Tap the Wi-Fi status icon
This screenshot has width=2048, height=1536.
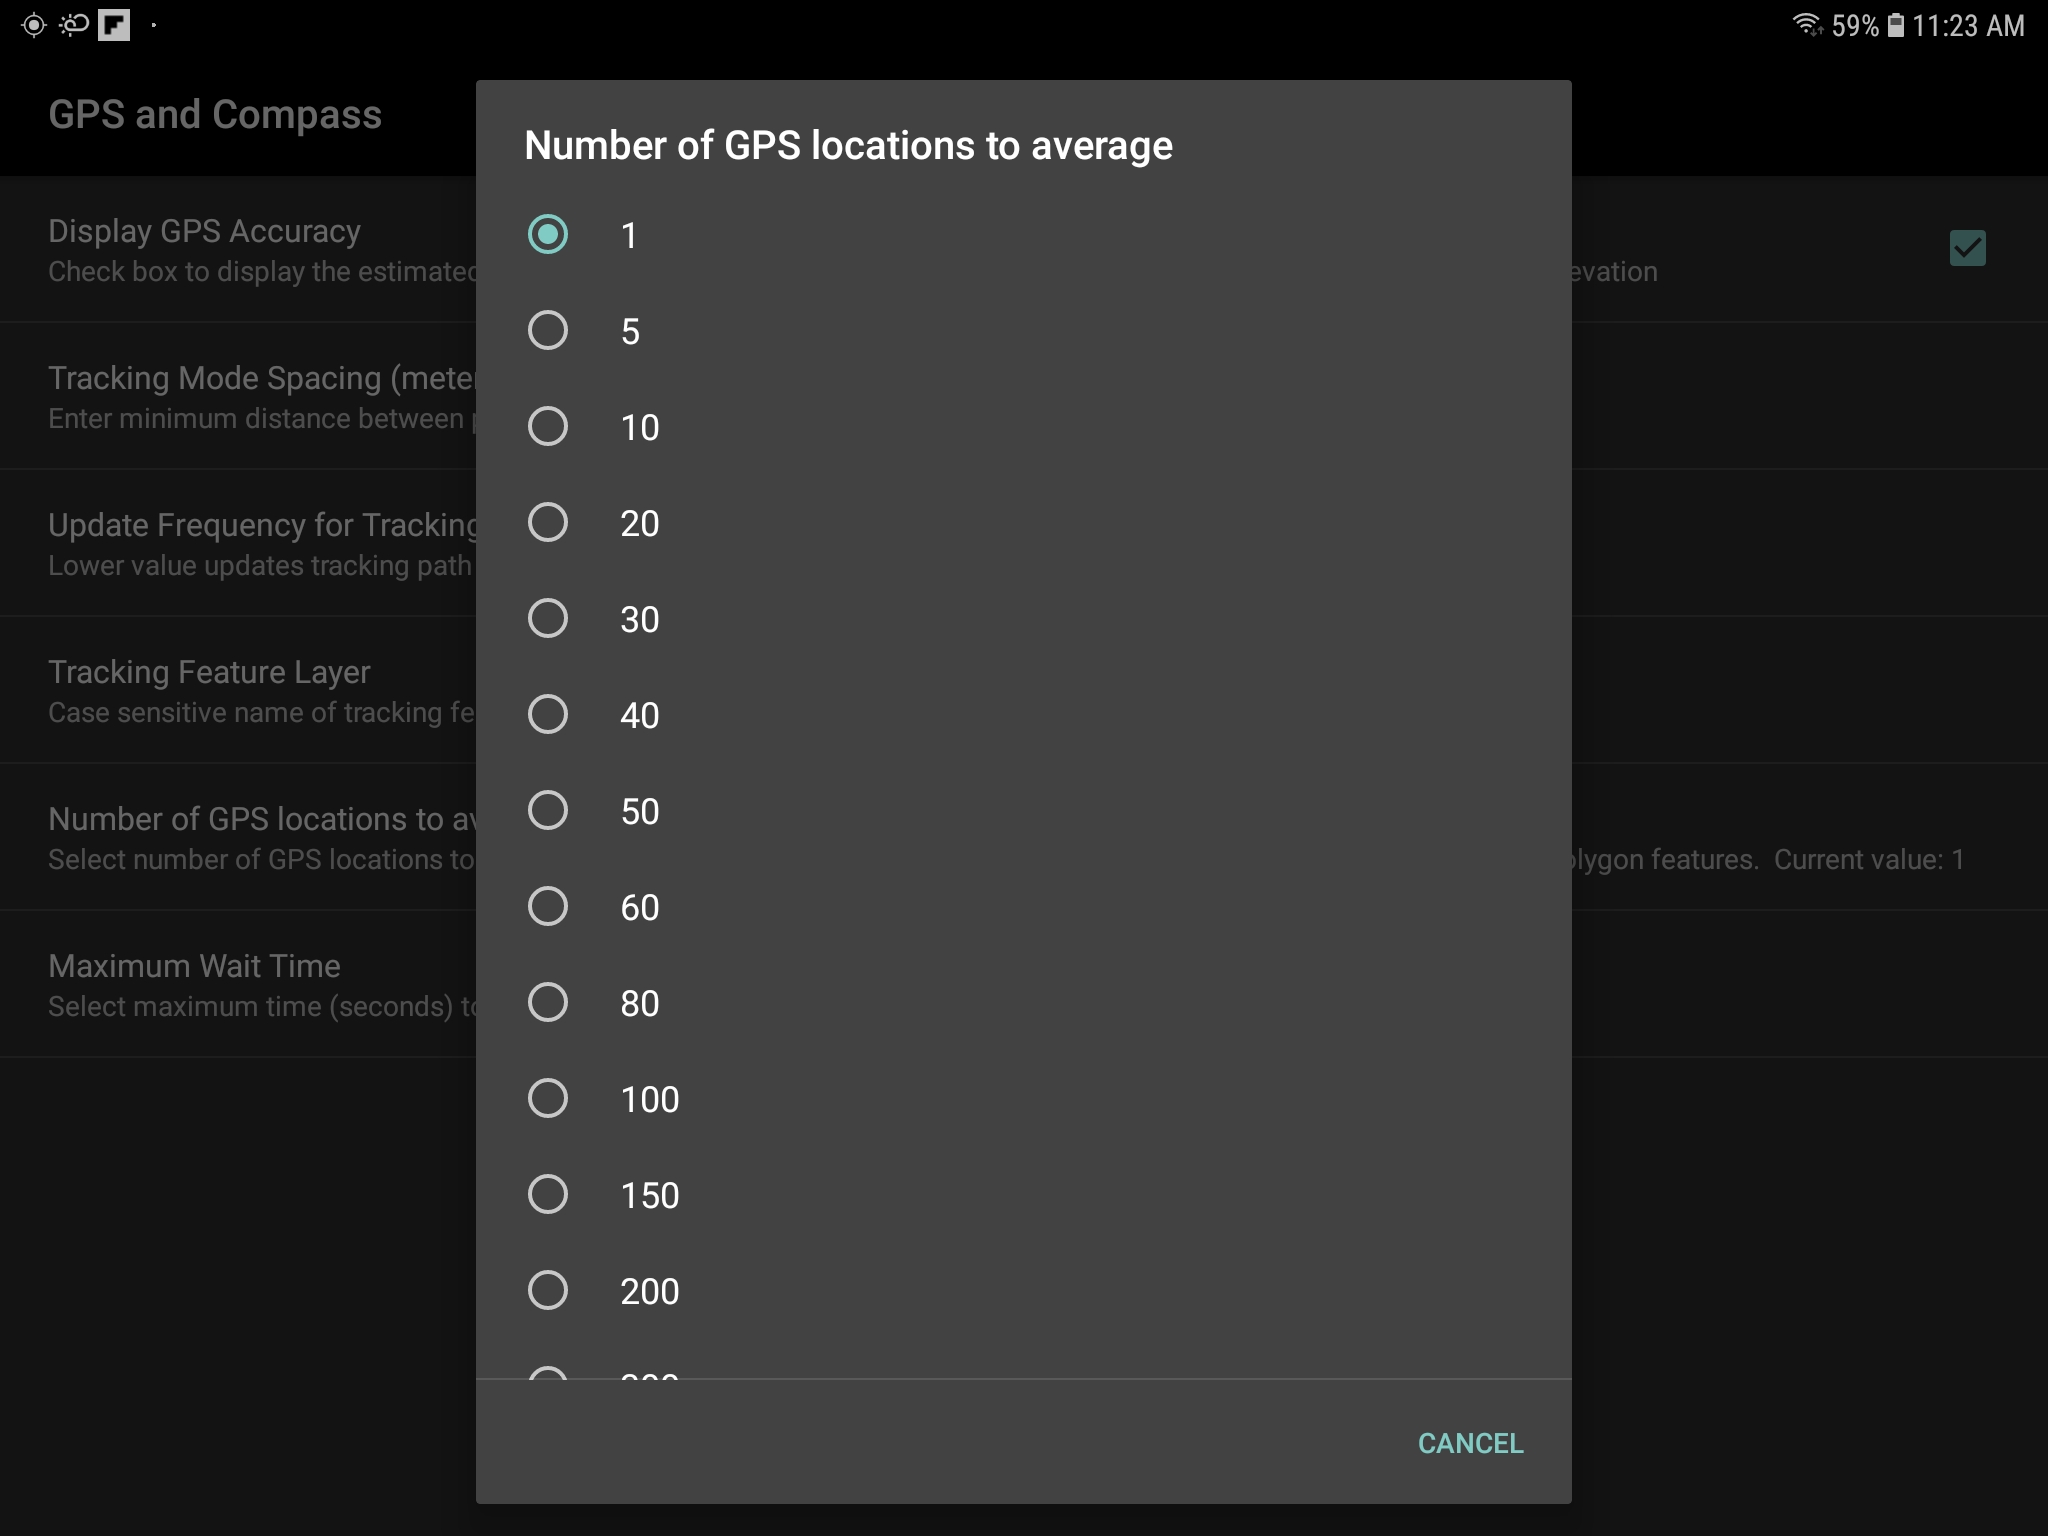pos(1807,24)
